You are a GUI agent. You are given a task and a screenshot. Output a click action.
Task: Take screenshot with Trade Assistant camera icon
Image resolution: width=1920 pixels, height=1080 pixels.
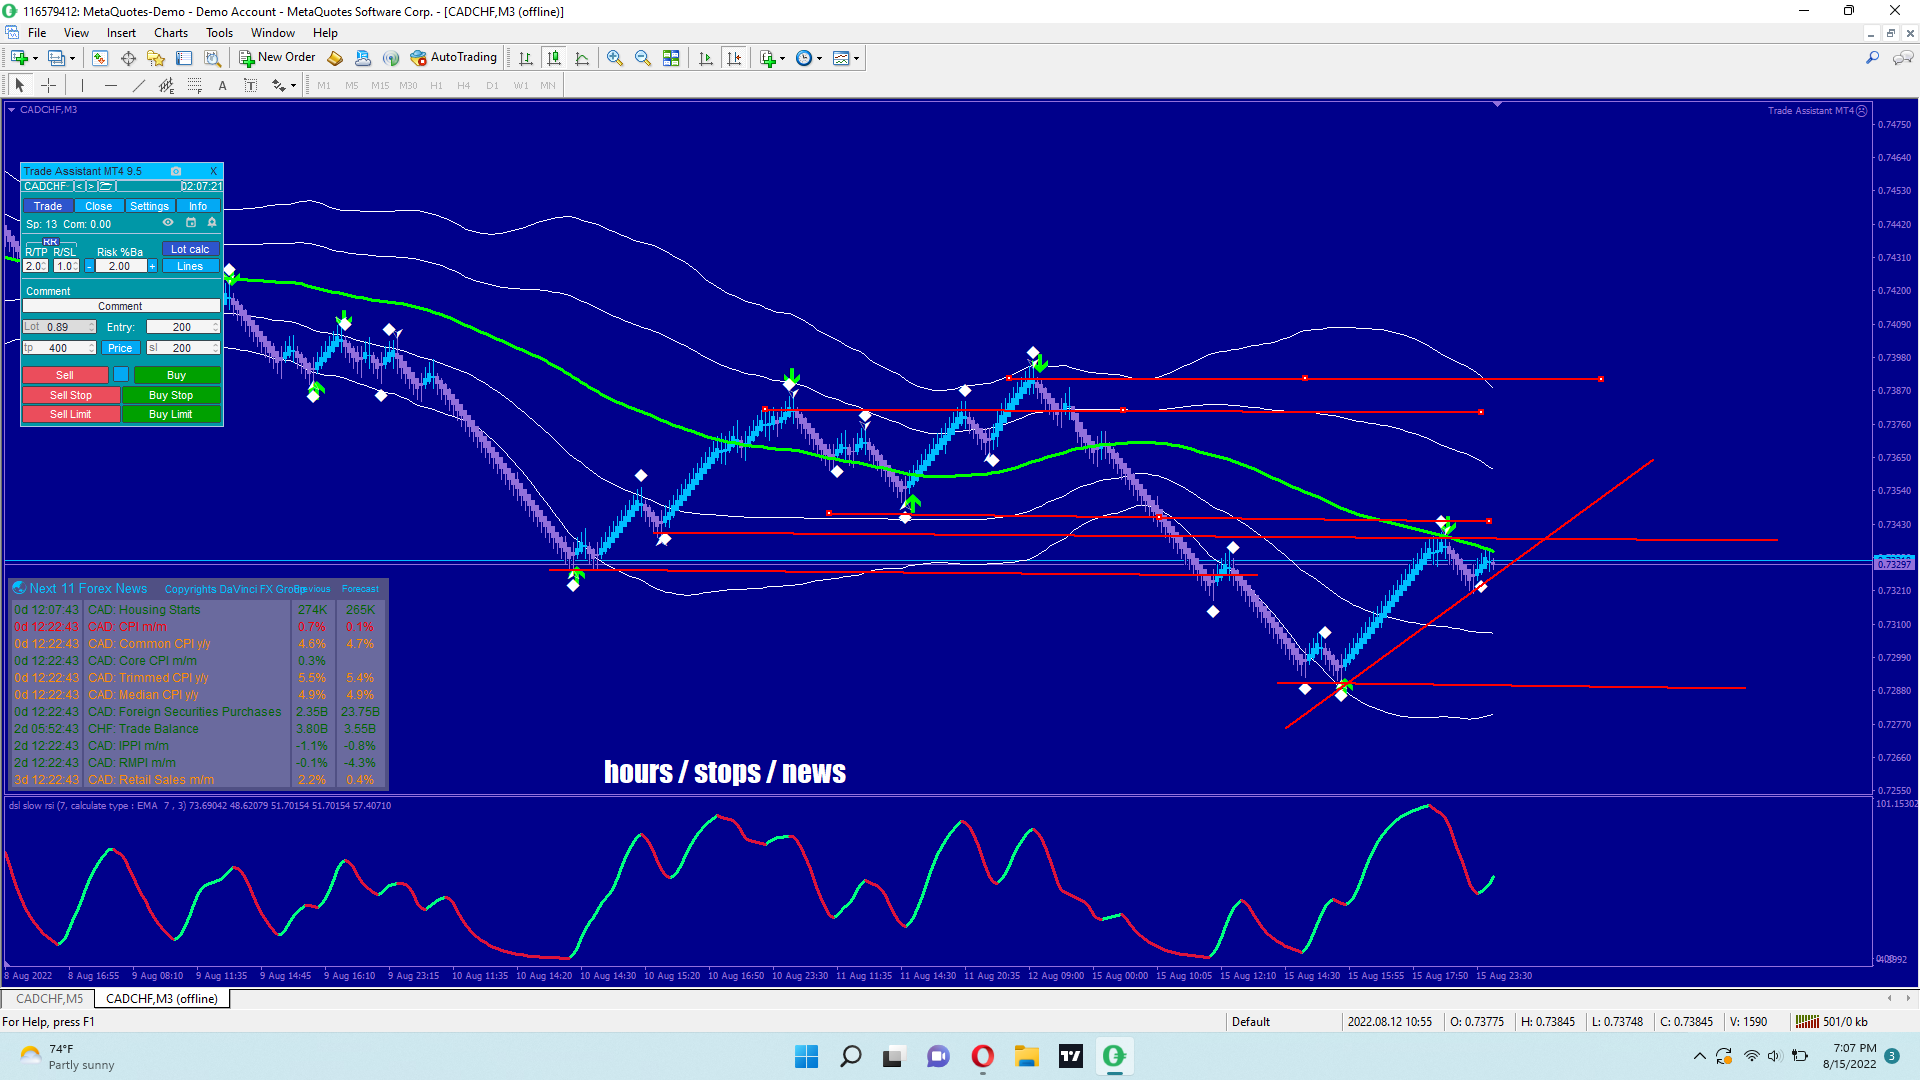pyautogui.click(x=176, y=171)
